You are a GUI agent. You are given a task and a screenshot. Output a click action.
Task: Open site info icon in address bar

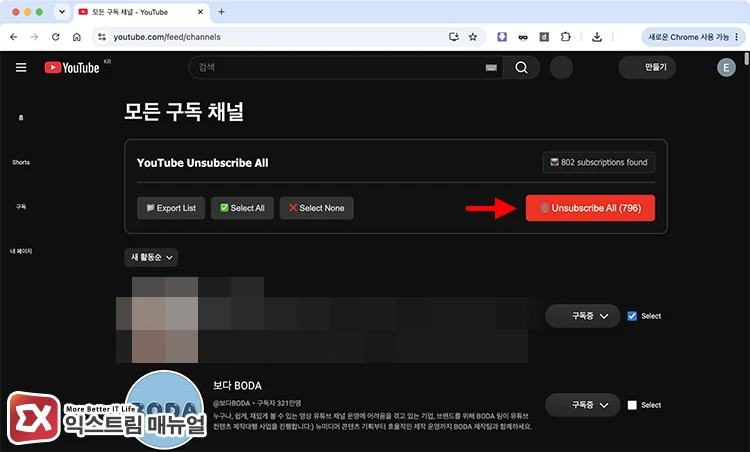(x=101, y=37)
